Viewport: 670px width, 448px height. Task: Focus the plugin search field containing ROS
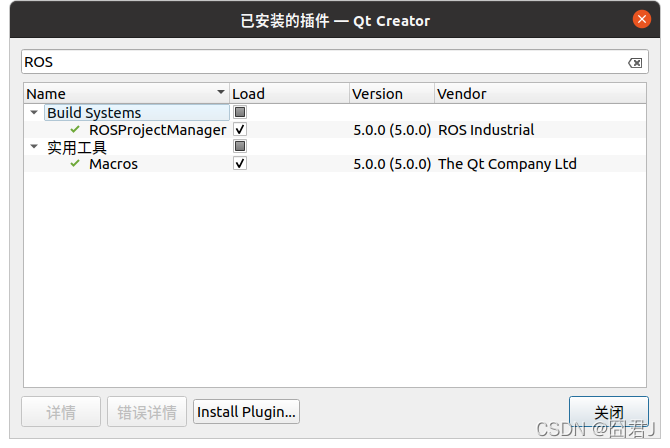tap(320, 62)
